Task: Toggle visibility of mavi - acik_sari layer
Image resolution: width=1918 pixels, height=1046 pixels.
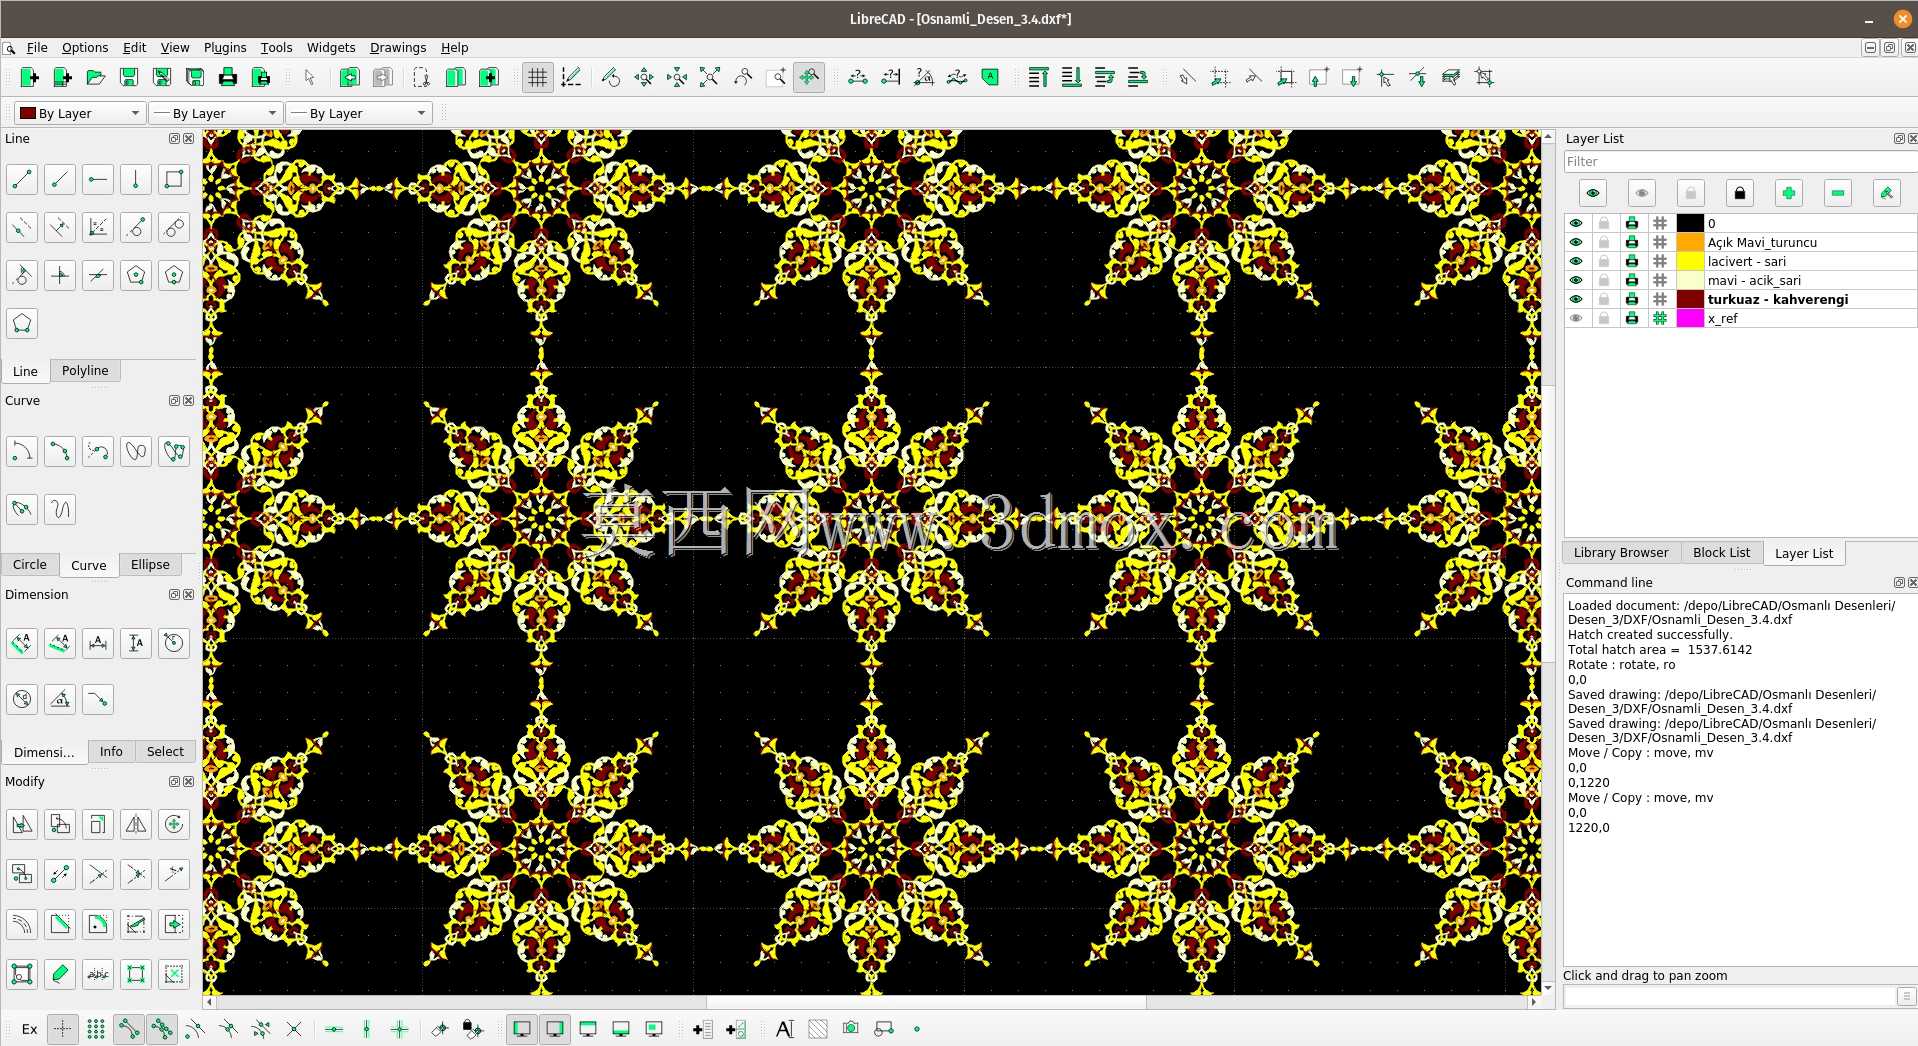Action: point(1576,280)
